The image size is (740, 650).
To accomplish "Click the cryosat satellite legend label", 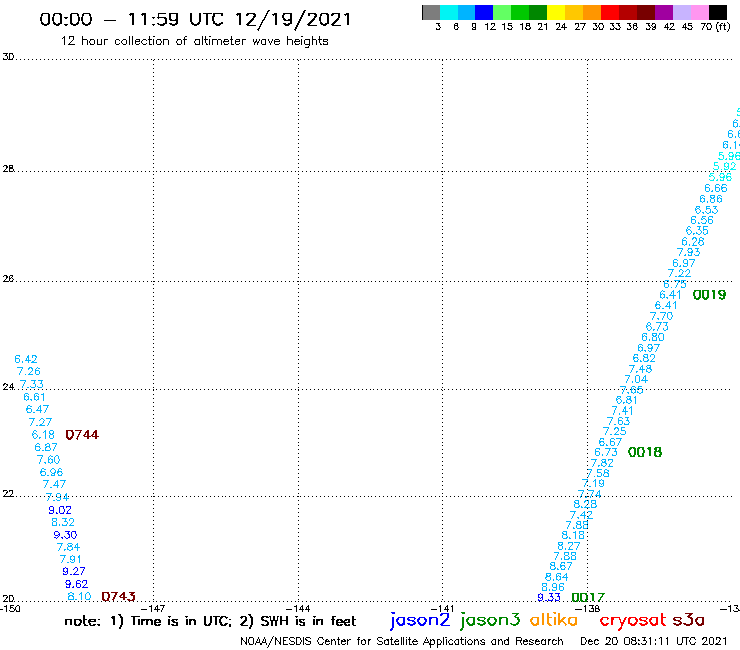I will click(x=632, y=620).
